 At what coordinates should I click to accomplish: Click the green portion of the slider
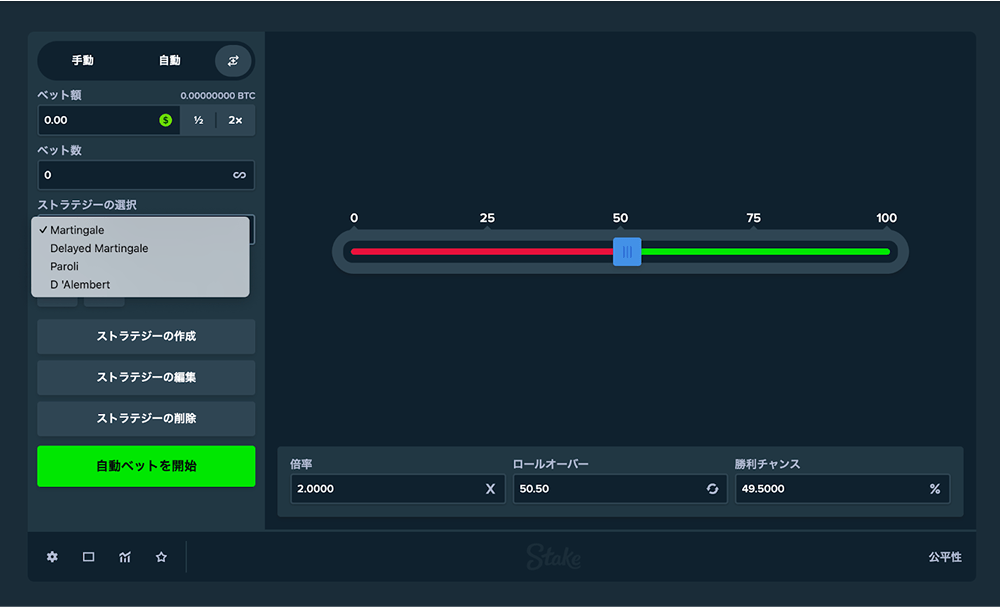pyautogui.click(x=765, y=252)
